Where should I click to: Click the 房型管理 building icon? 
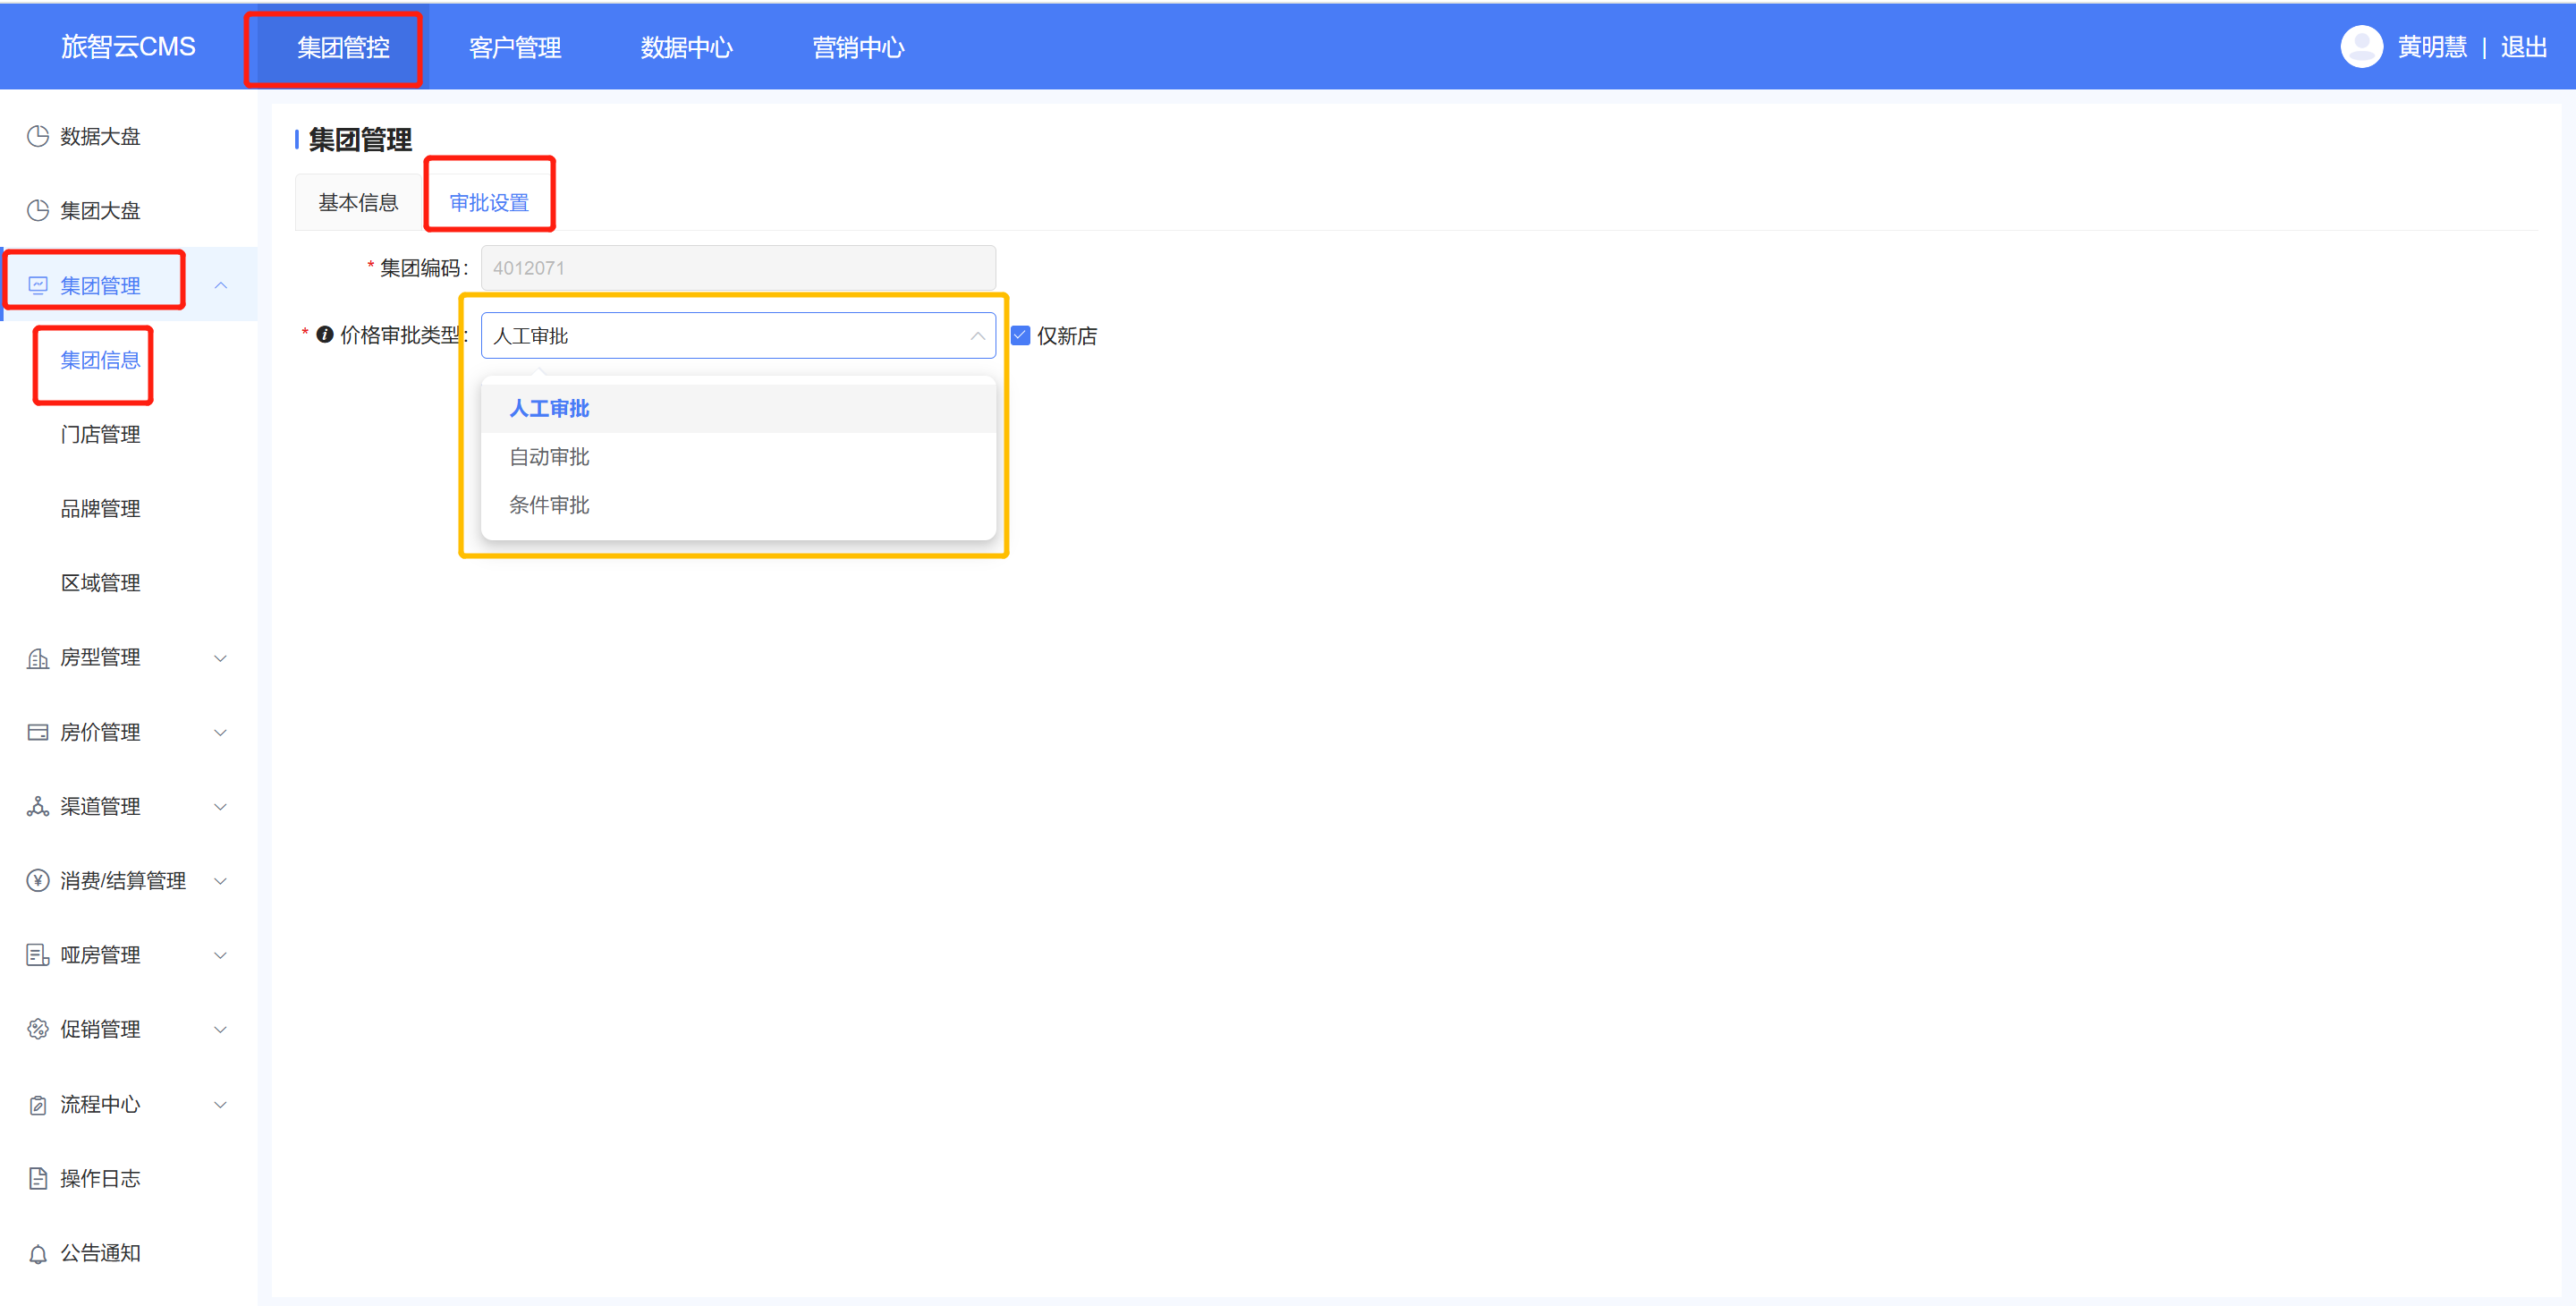[38, 658]
